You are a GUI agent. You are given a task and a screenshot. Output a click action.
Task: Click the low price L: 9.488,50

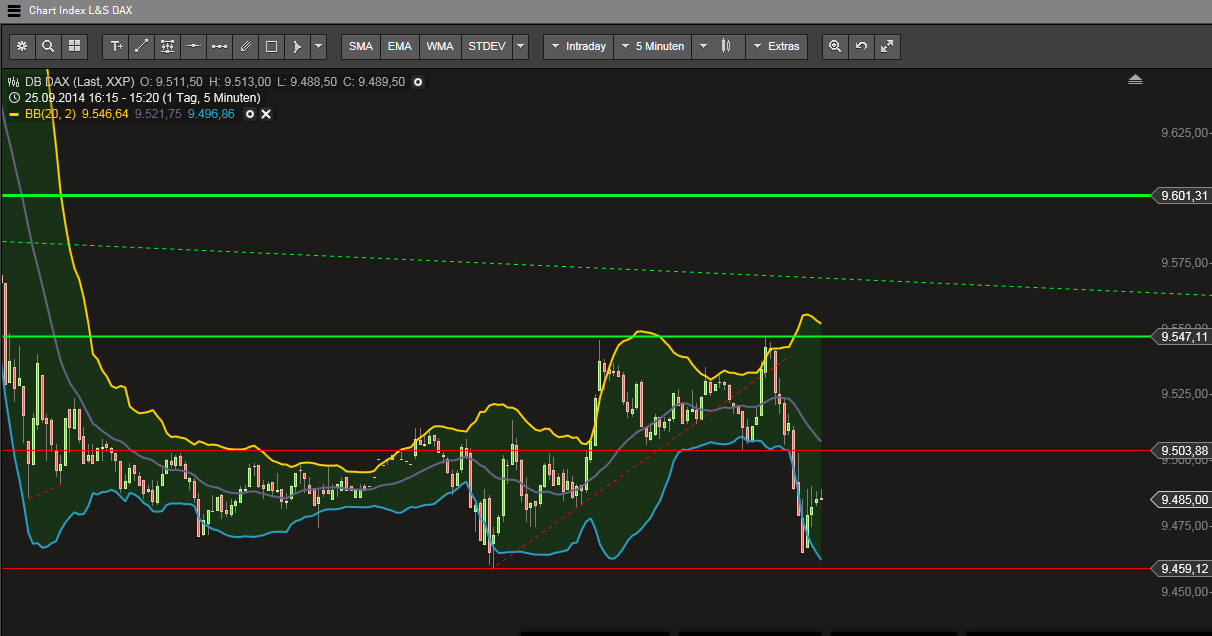tap(307, 82)
